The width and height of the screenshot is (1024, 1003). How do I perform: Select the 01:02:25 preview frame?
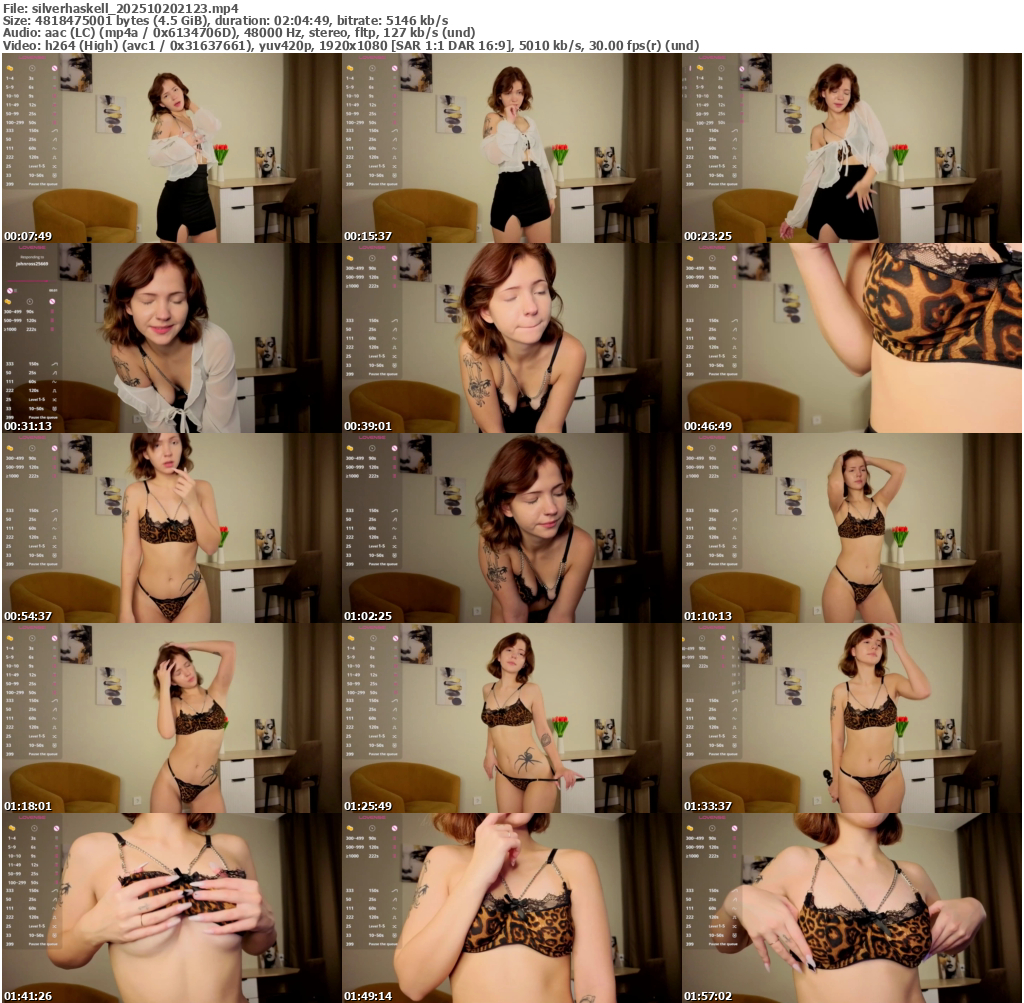click(511, 528)
